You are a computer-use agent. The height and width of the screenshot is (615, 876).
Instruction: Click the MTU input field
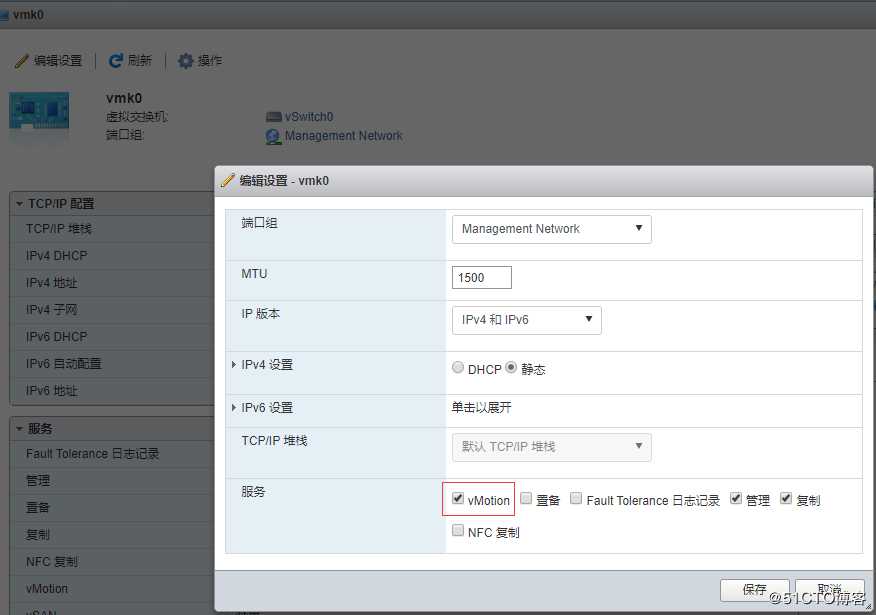pos(482,278)
